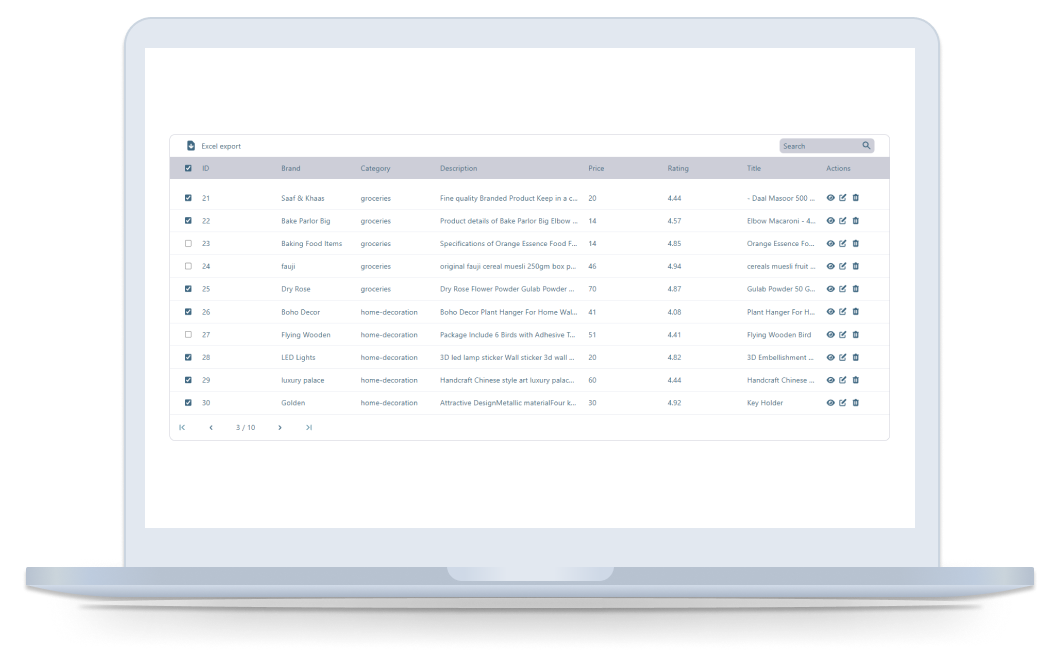Image resolution: width=1060 pixels, height=662 pixels.
Task: View details for the Flying Wooden row
Action: pos(831,335)
